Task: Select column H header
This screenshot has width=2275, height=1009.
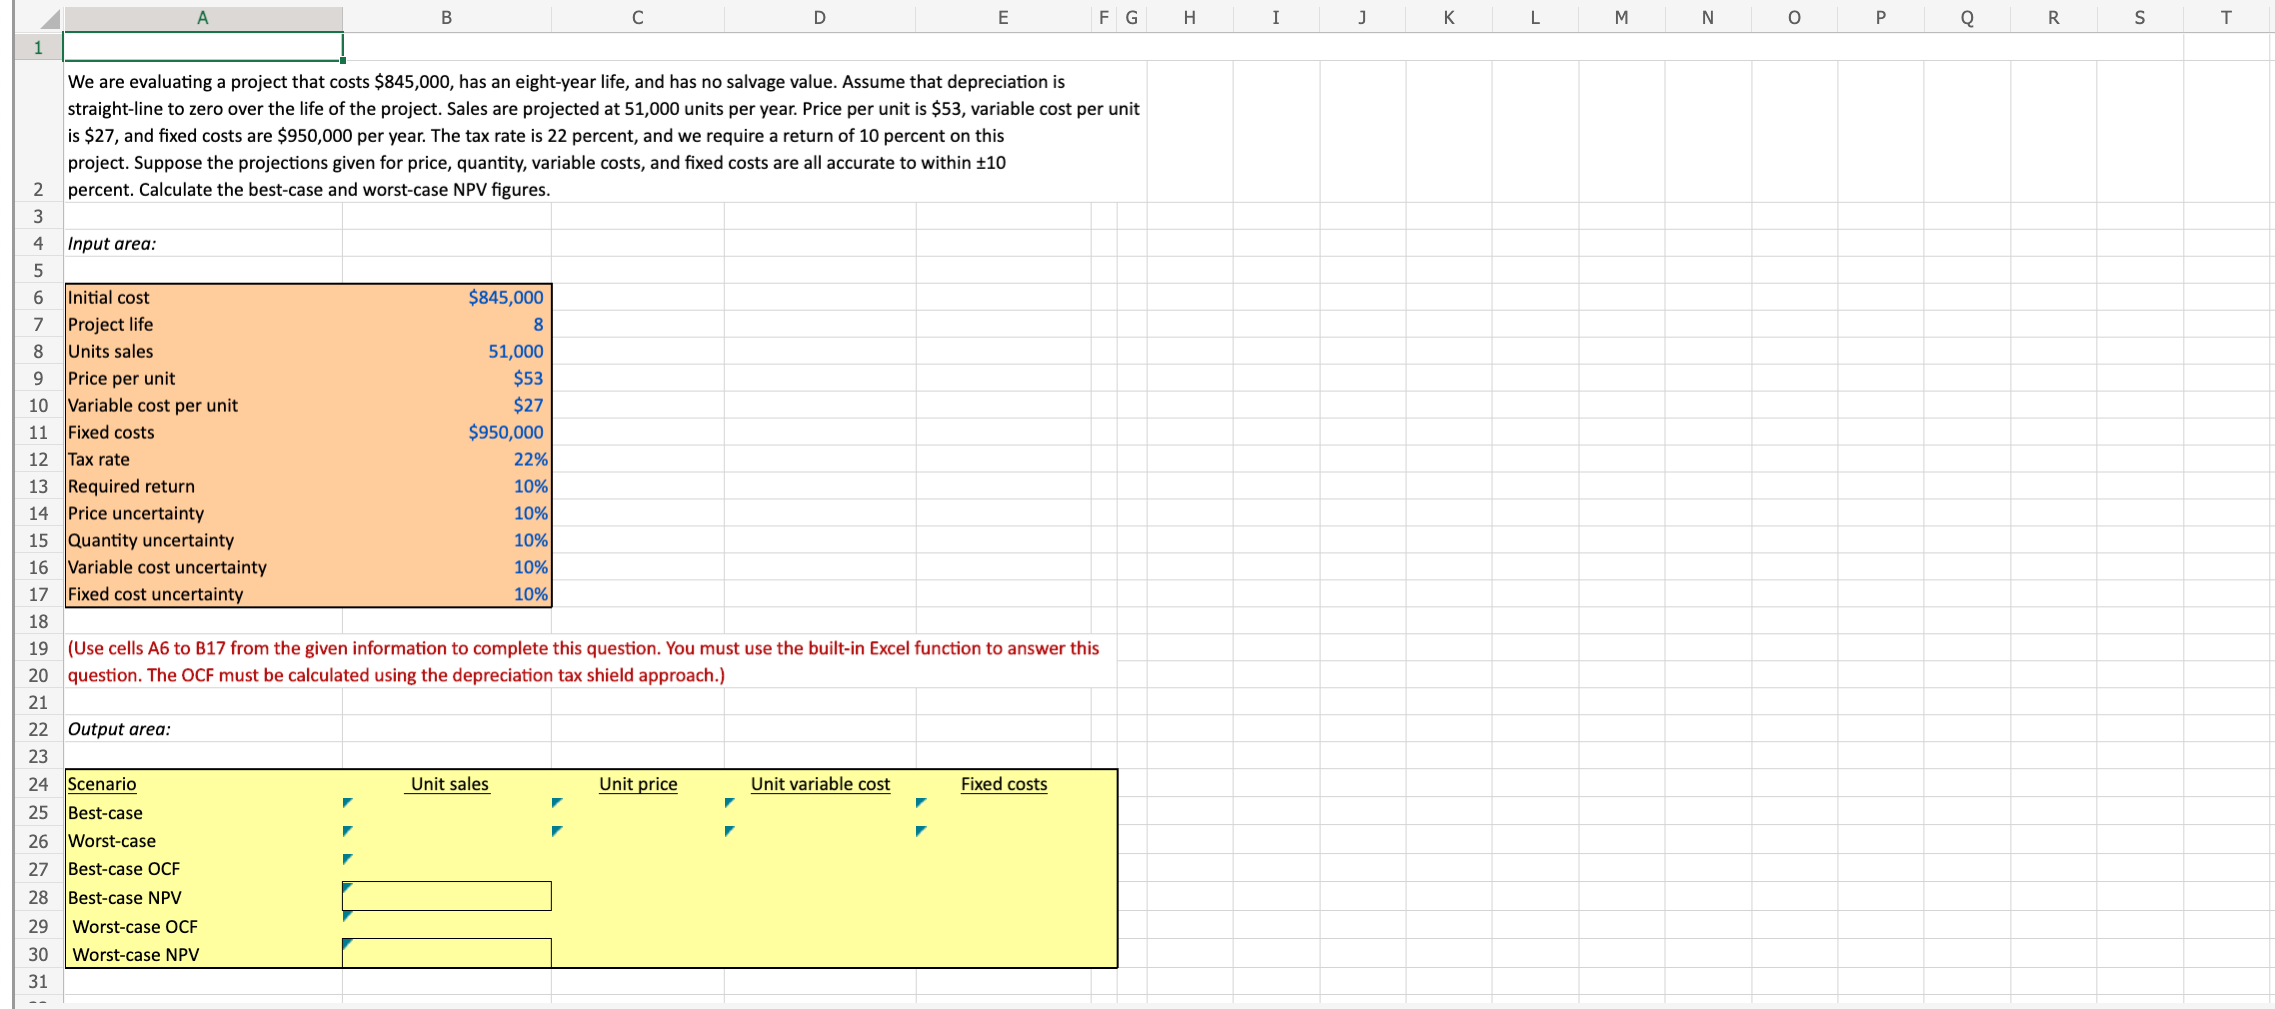Action: click(x=1189, y=17)
